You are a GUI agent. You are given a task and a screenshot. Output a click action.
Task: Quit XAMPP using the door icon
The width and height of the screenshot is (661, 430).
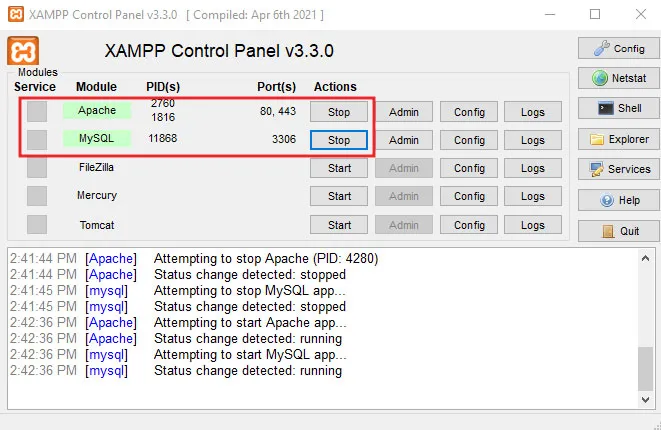pyautogui.click(x=618, y=231)
